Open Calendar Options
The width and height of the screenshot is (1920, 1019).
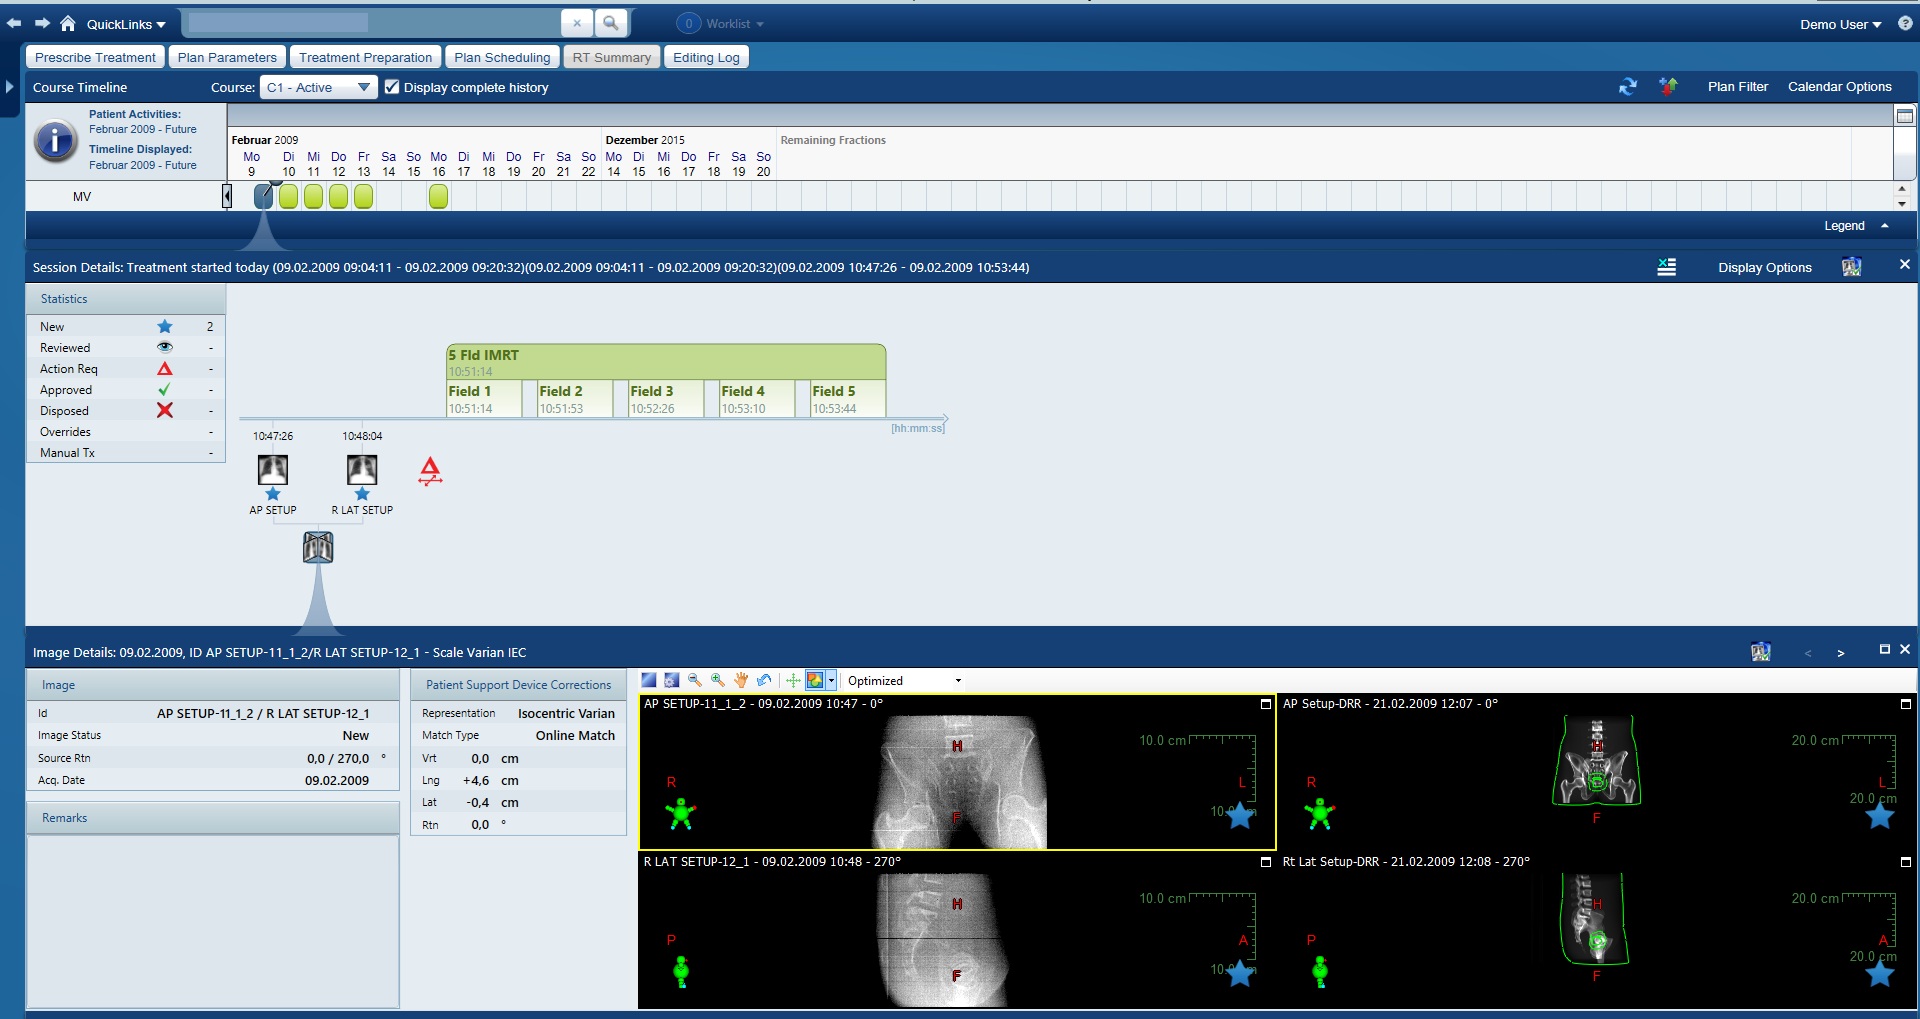pos(1839,86)
